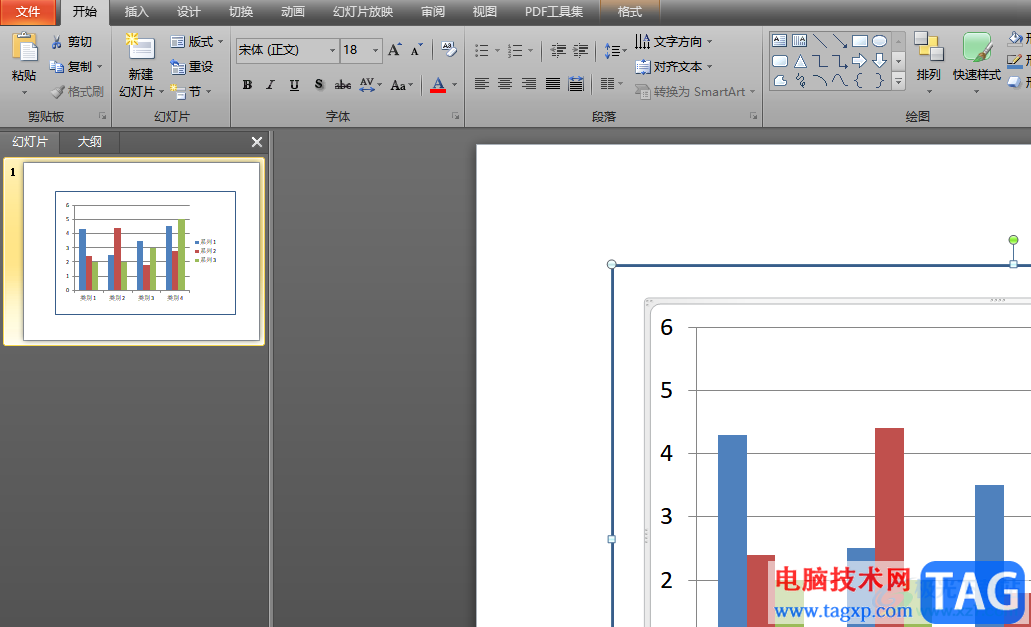The height and width of the screenshot is (627, 1031).
Task: Pick the triangle shape from the drawing gallery
Action: pos(800,61)
